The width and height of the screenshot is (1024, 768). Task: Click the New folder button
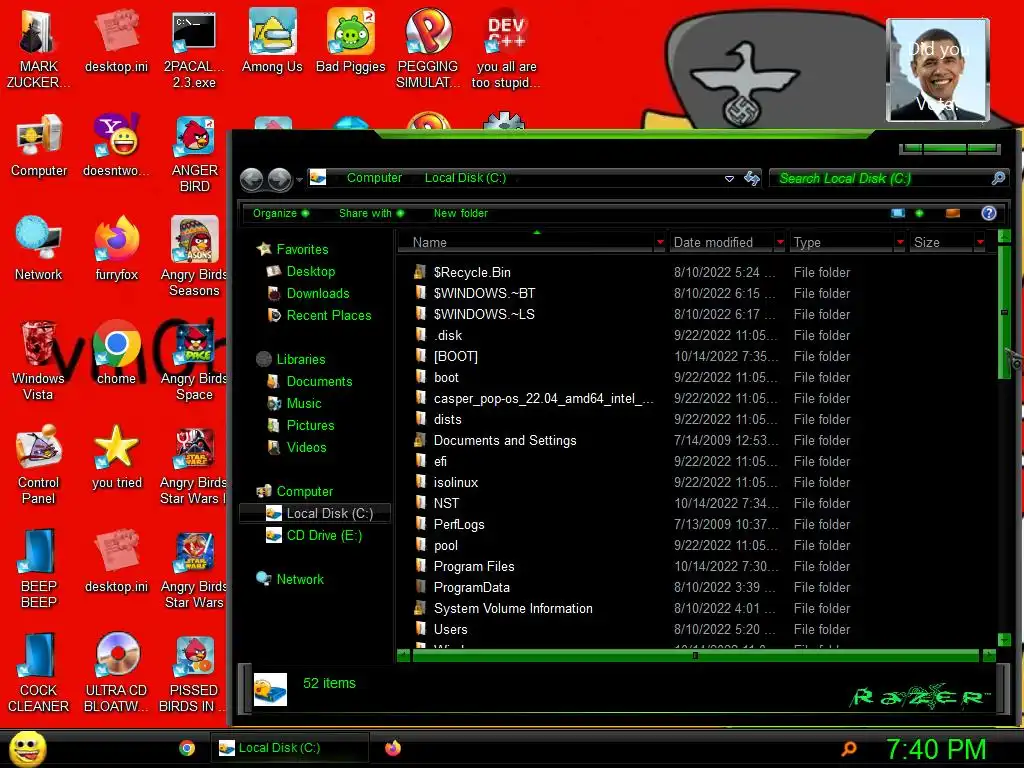pyautogui.click(x=460, y=213)
